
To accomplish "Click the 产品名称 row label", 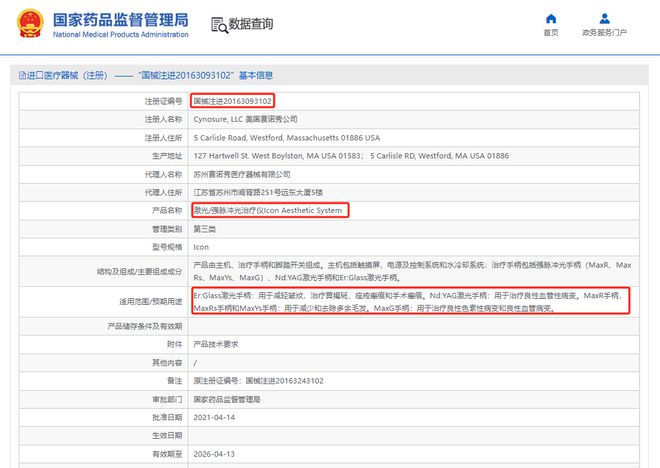I will point(167,210).
